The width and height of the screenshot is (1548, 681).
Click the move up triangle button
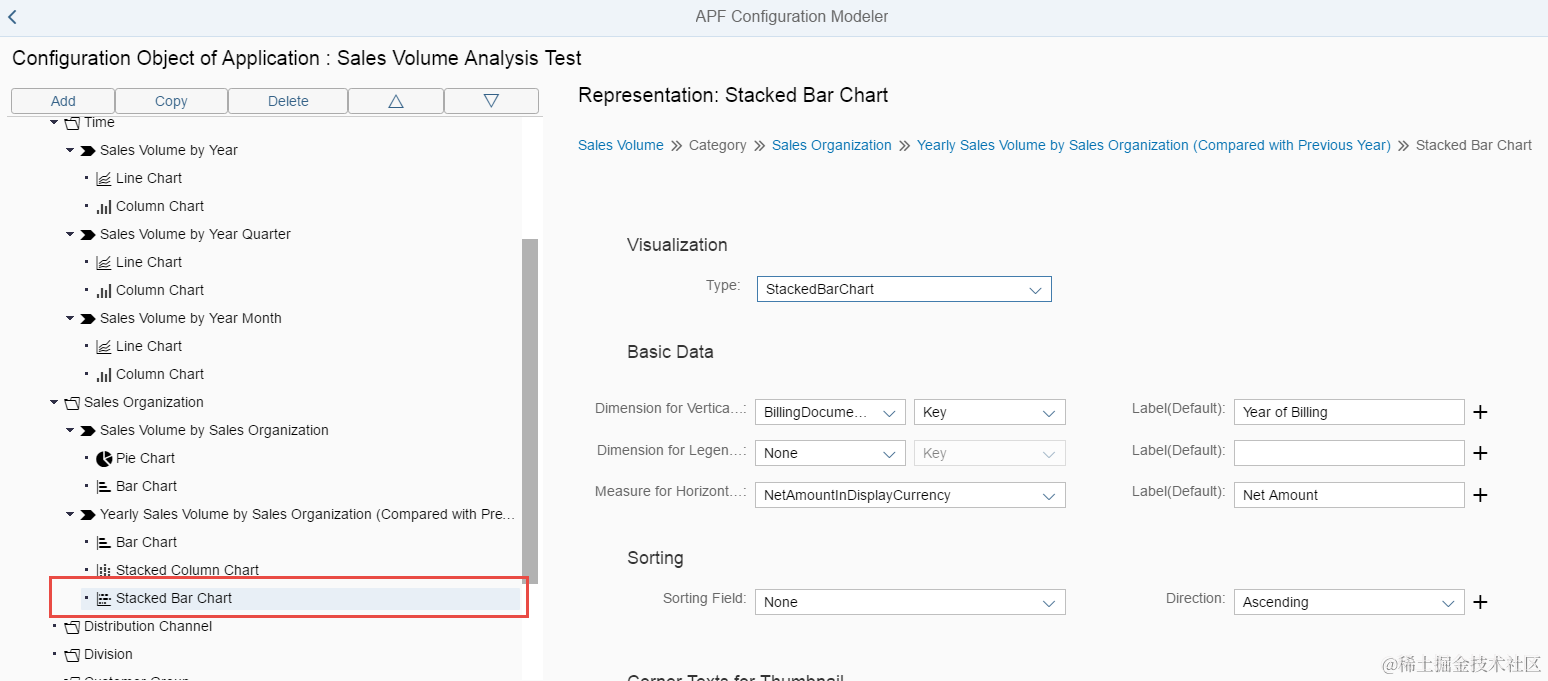coord(395,101)
